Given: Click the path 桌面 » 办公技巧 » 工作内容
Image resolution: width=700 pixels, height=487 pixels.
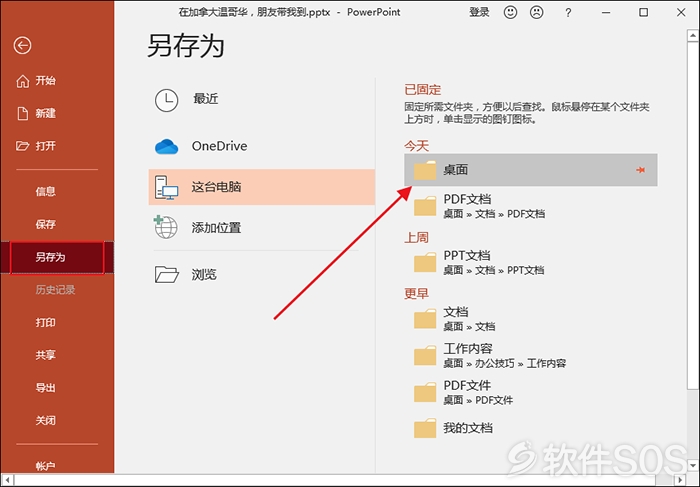Looking at the screenshot, I should click(x=504, y=363).
